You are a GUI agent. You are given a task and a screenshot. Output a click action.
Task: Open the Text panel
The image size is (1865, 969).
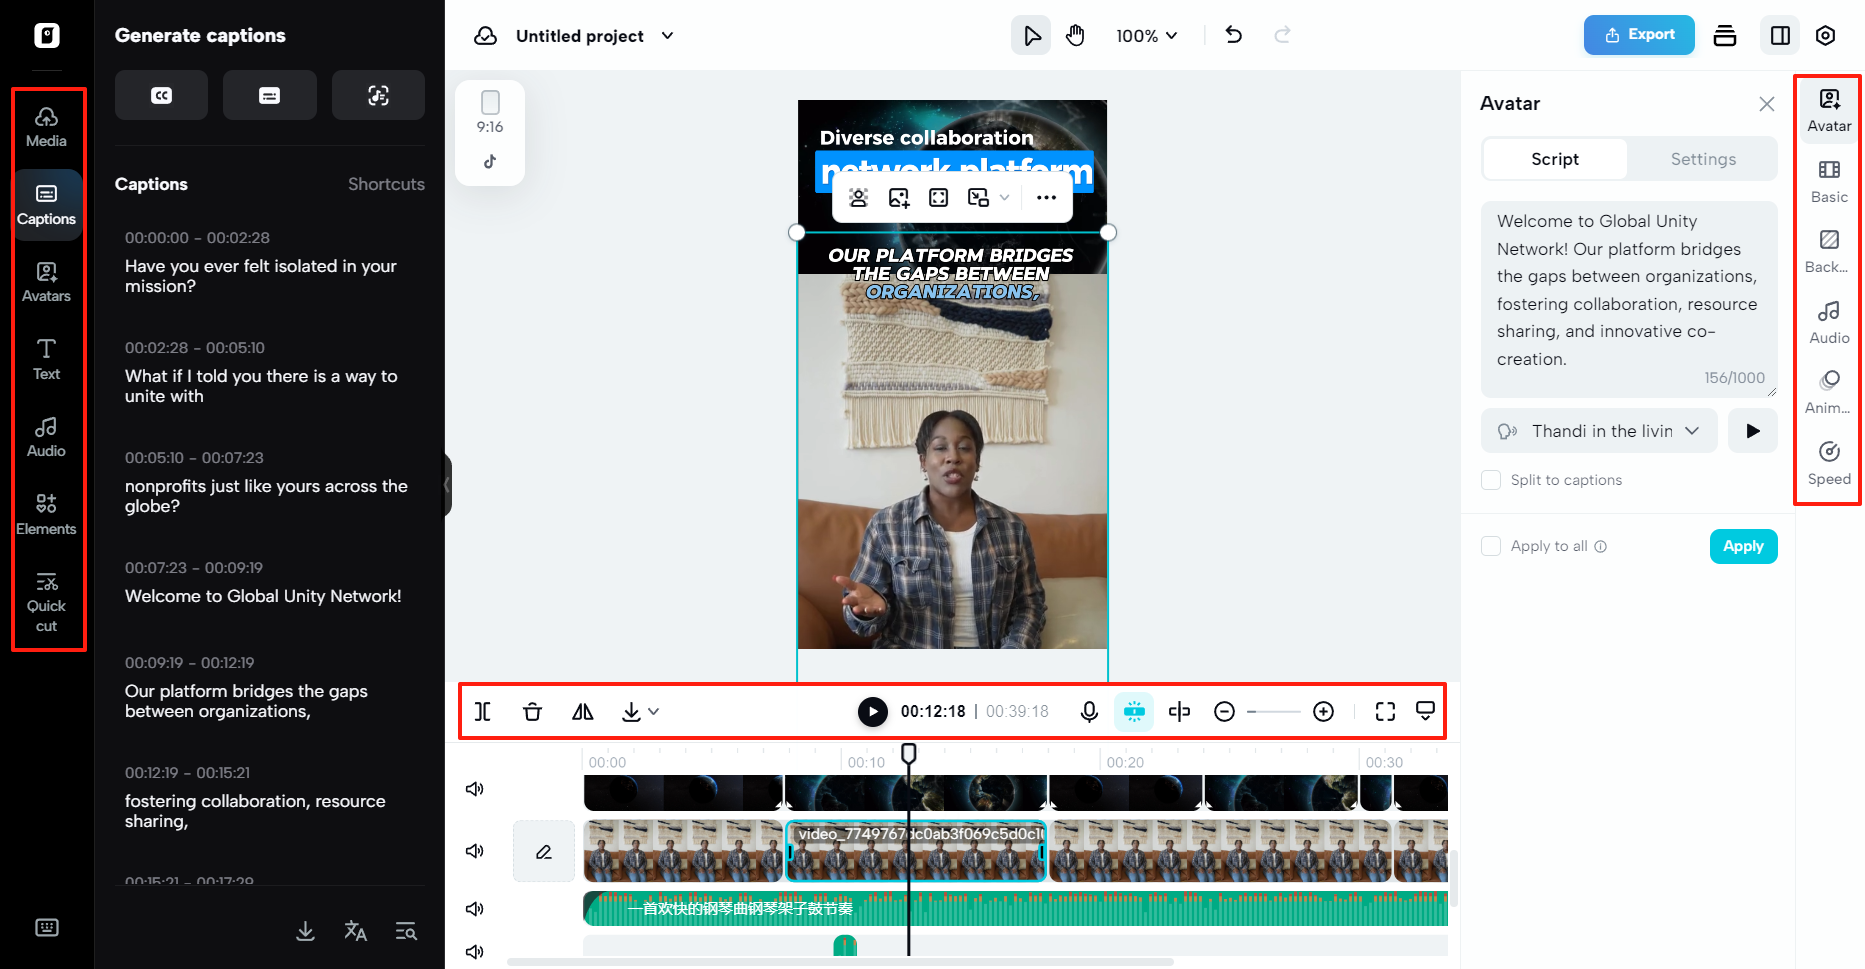click(46, 360)
